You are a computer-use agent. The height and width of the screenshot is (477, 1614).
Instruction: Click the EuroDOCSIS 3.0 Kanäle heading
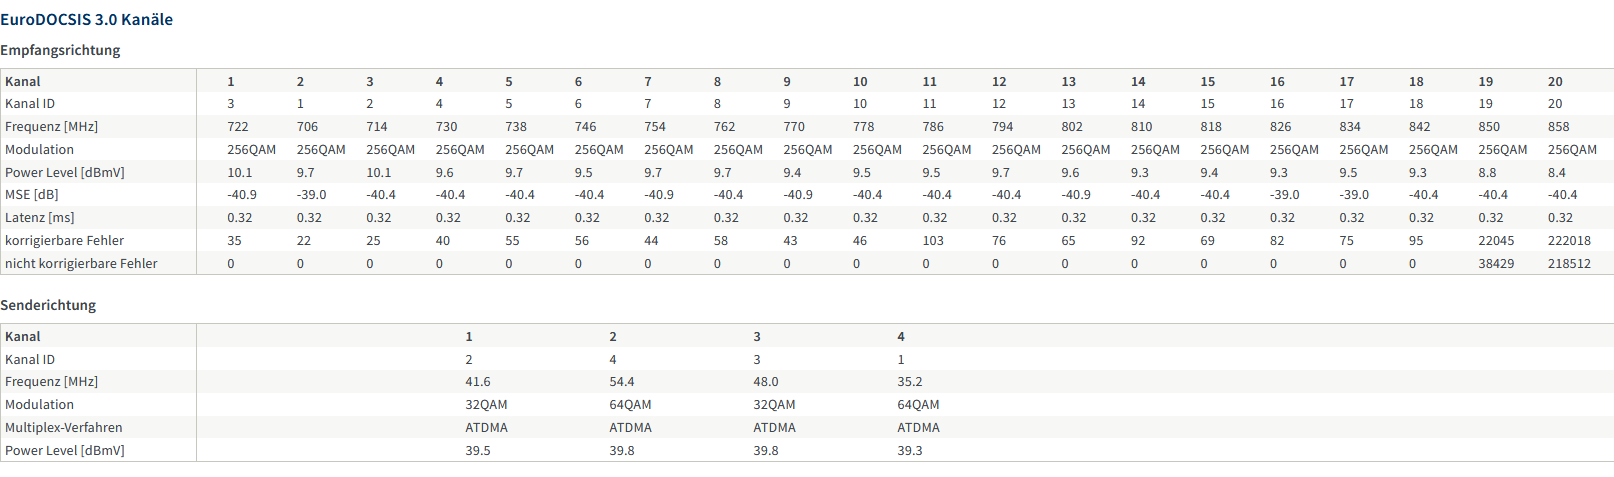tap(86, 19)
